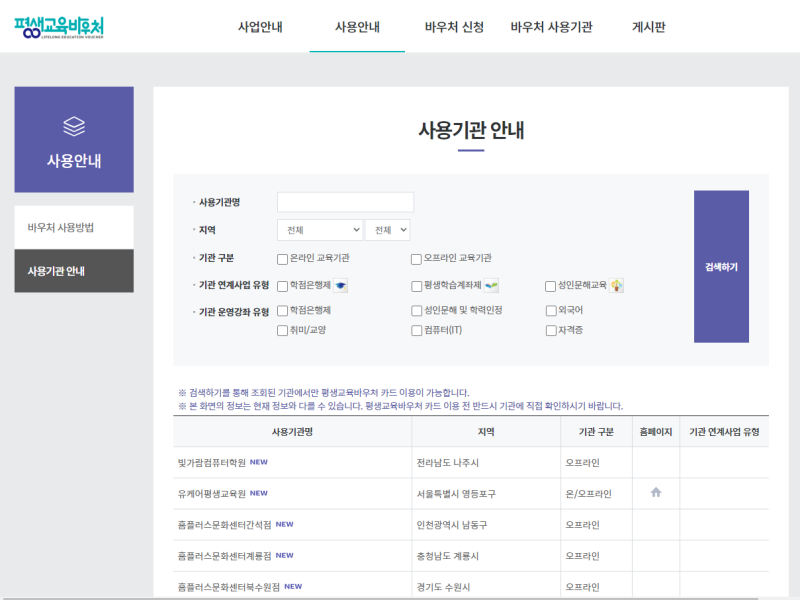Open the second 전체 region dropdown
This screenshot has height=600, width=800.
(x=387, y=229)
